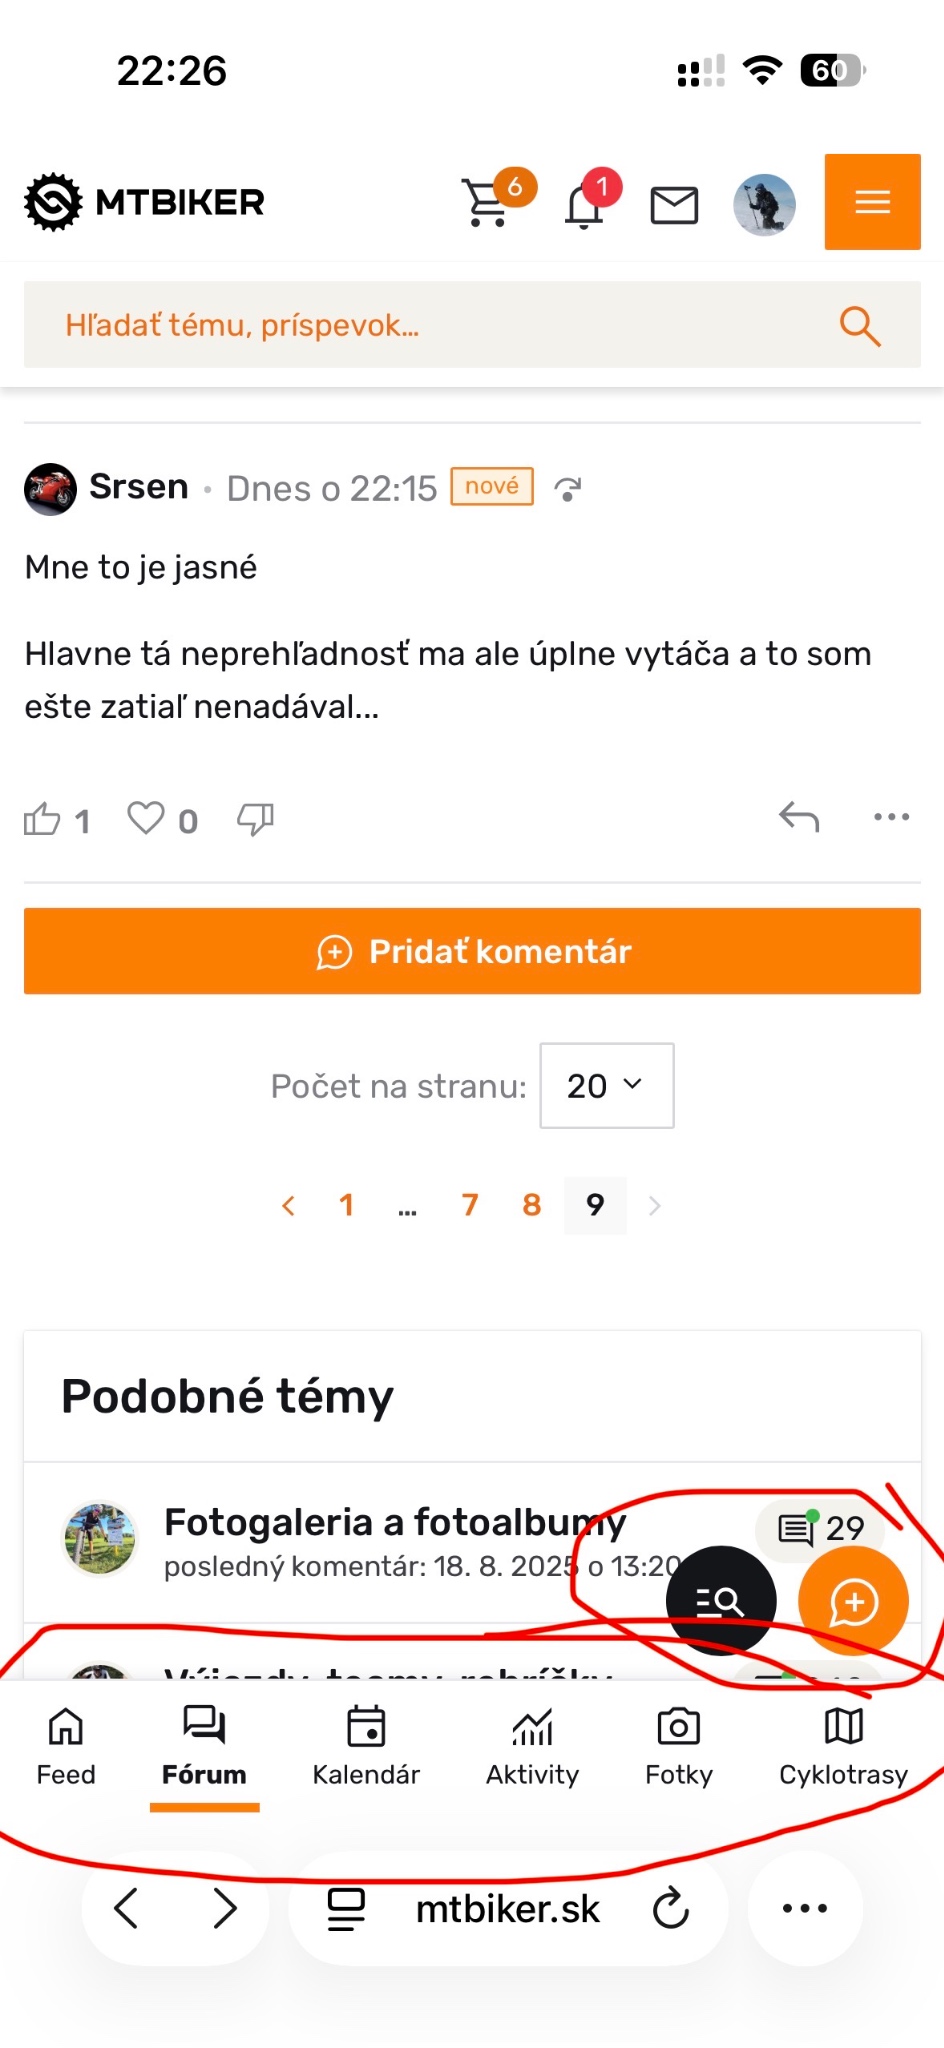Switch to the Kalendár tab
The width and height of the screenshot is (944, 2048).
pyautogui.click(x=366, y=1746)
